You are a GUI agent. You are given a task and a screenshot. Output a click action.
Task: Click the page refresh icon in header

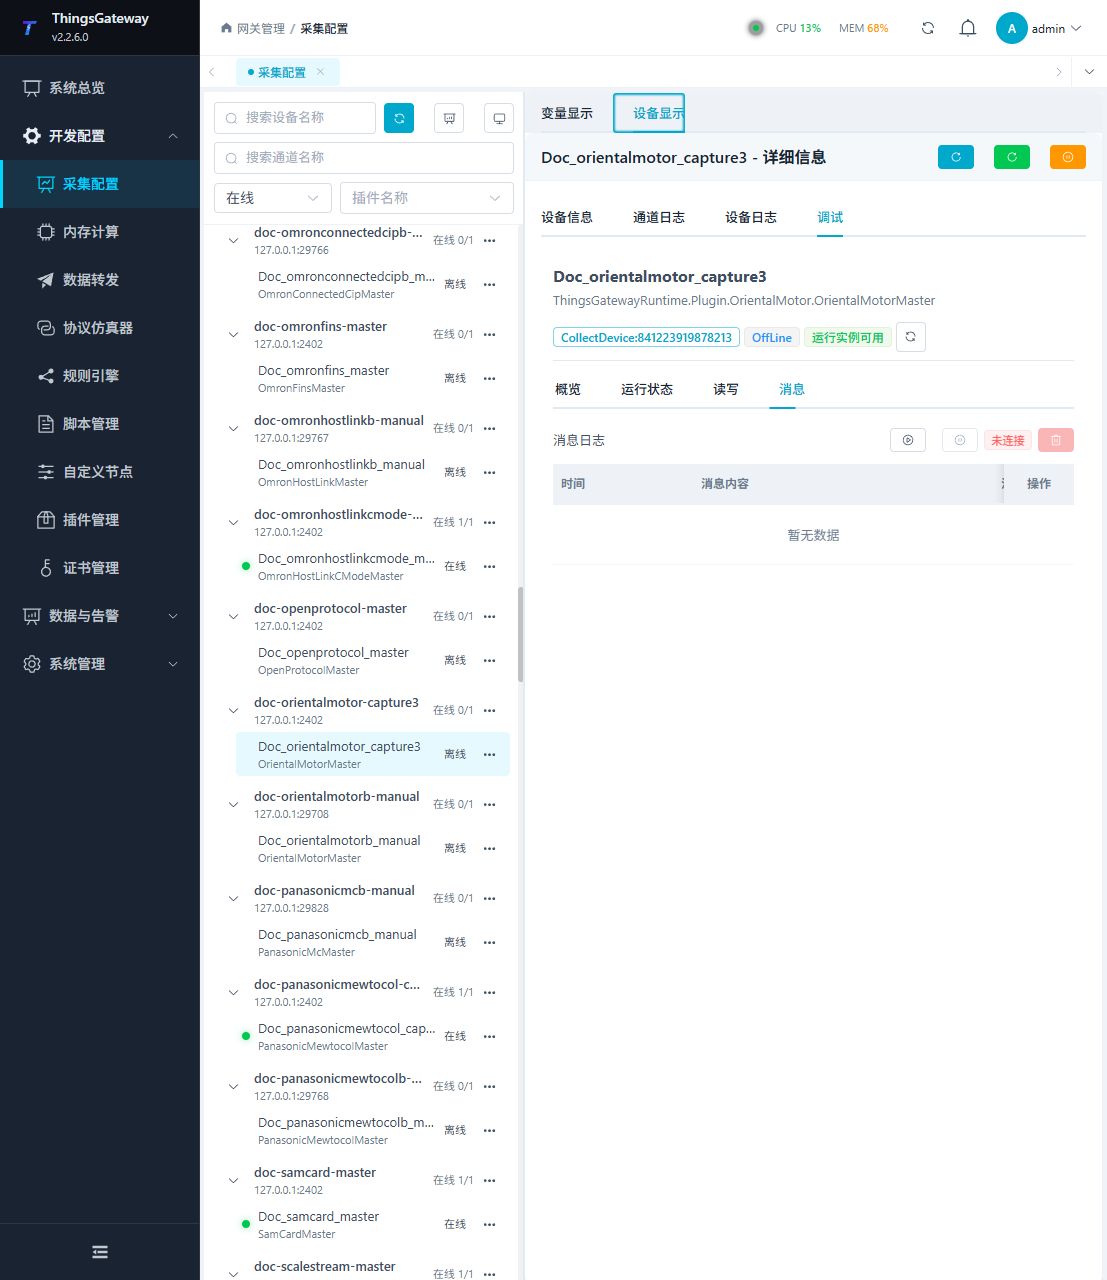[x=928, y=28]
